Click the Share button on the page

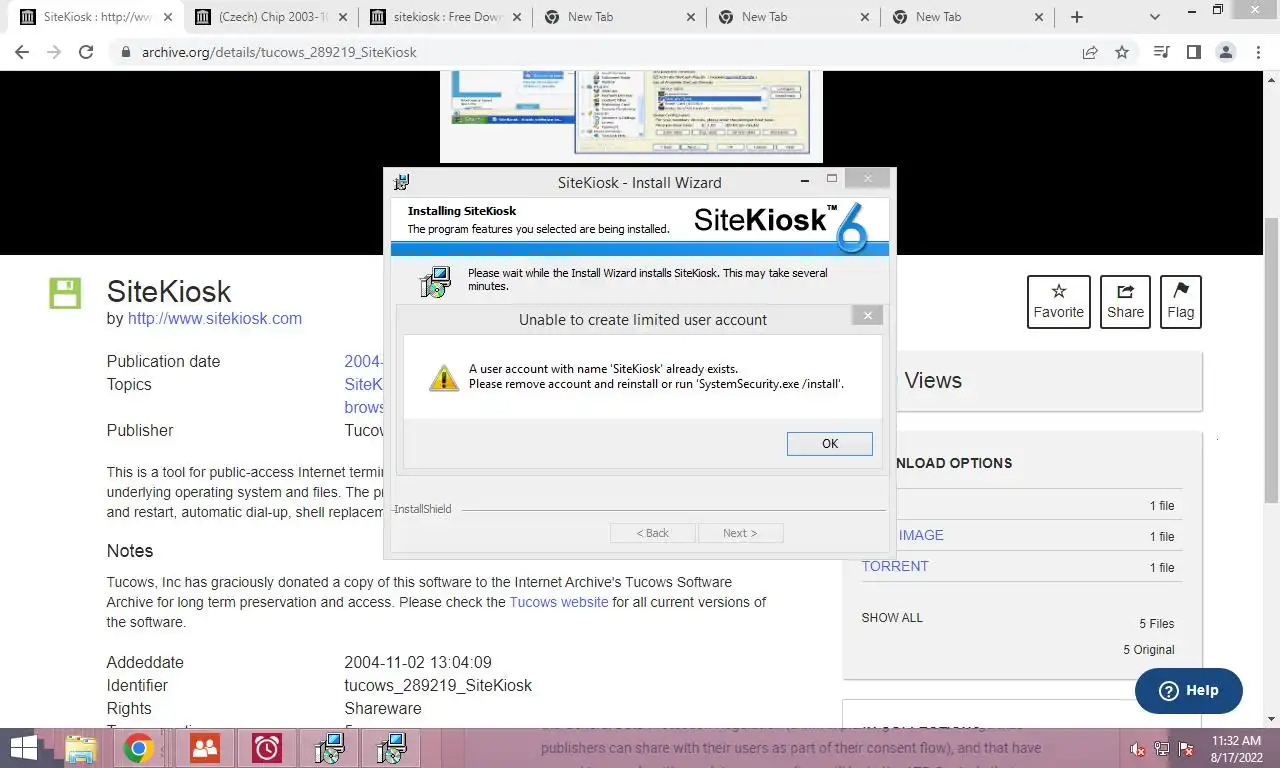[x=1125, y=302]
